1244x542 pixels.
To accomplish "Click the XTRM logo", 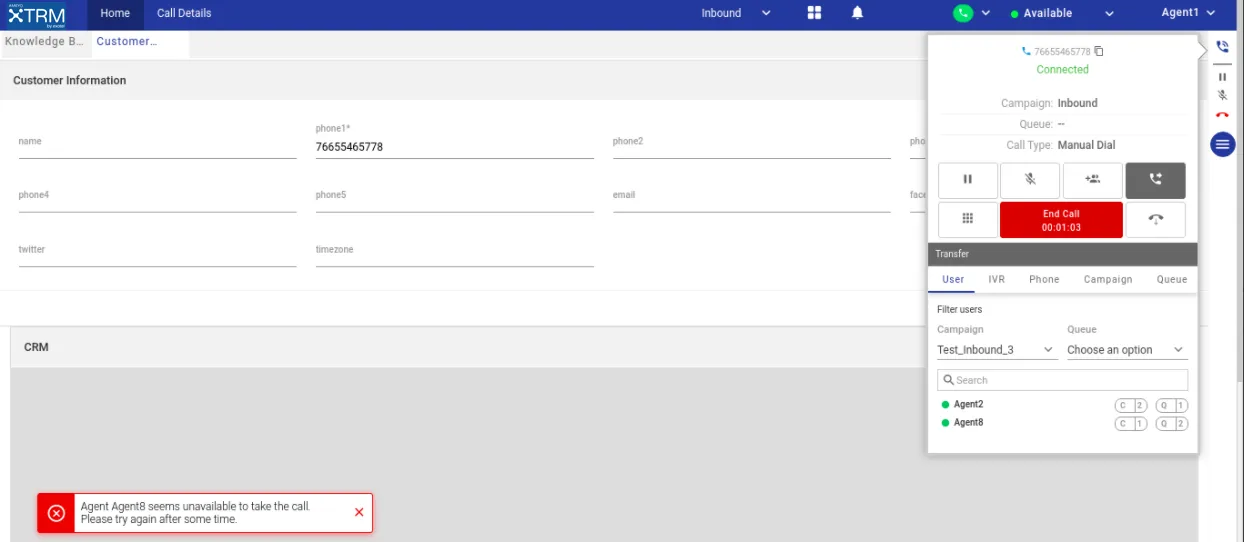I will [x=37, y=13].
